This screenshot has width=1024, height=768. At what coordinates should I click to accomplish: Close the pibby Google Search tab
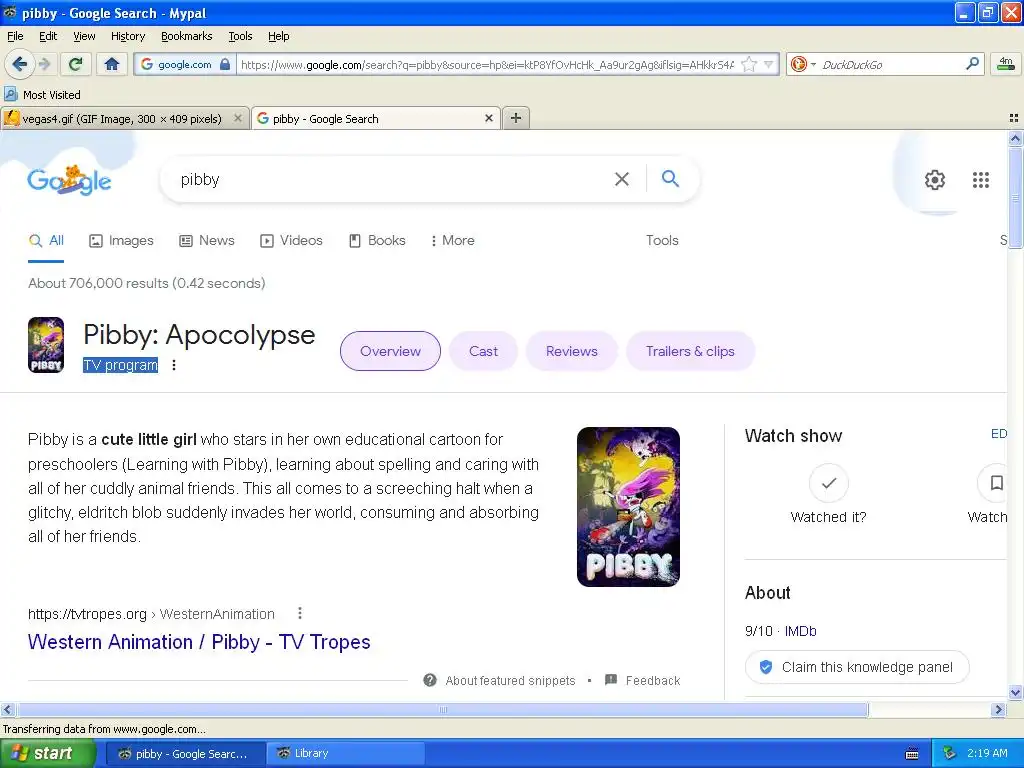(x=488, y=118)
